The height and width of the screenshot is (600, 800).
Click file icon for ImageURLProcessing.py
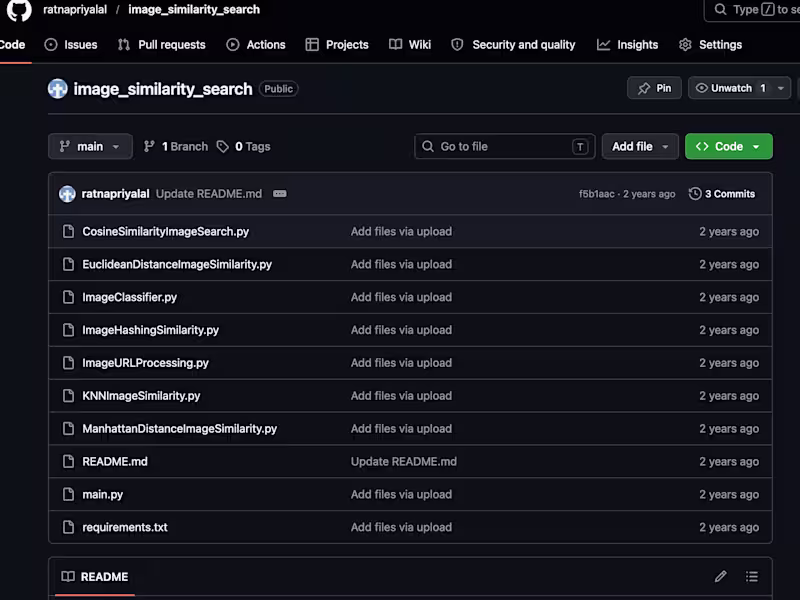(68, 363)
